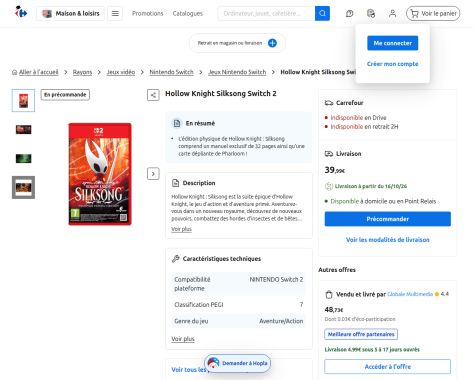Open Jeux vidéo breadcrumb link
Screen dimensions: 475x380
121,72
